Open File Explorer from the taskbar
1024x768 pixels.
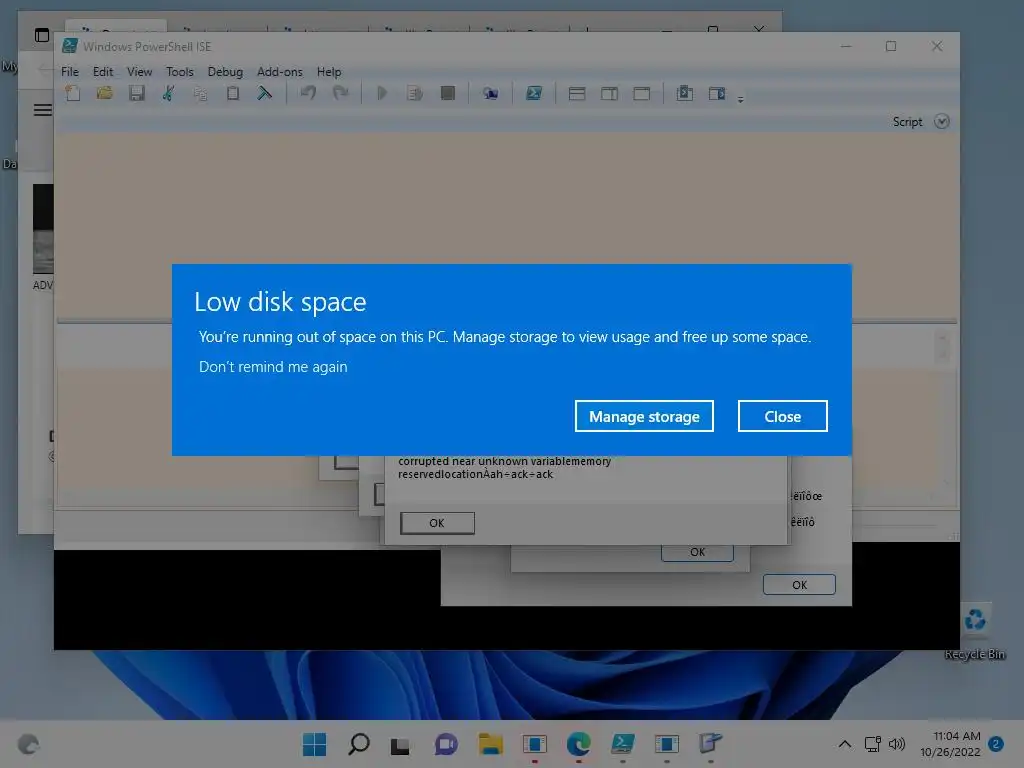(490, 744)
